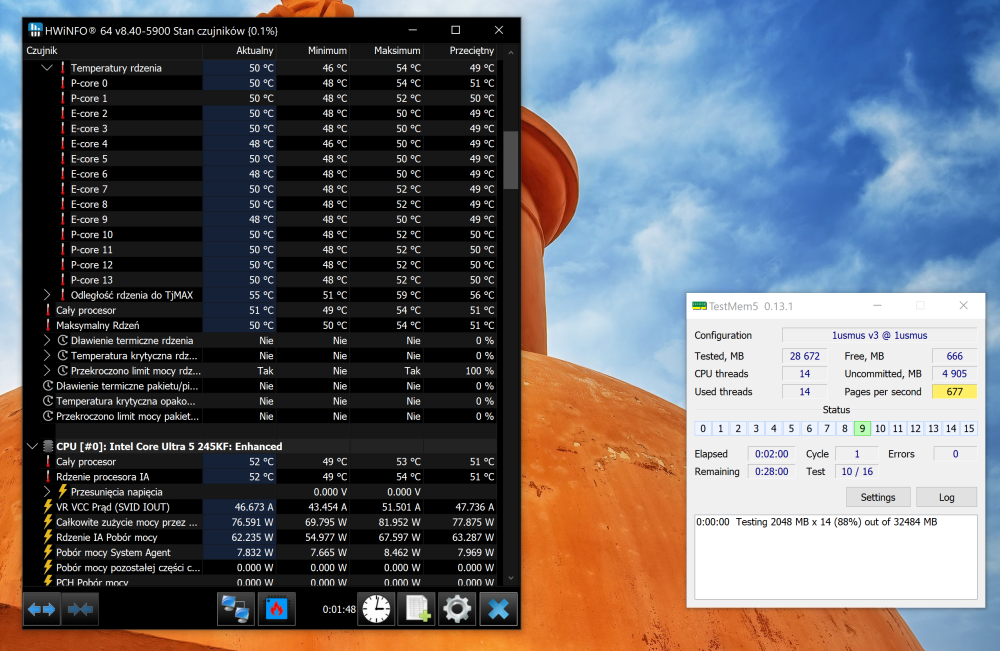Click the 1usmus v3 configuration field
The height and width of the screenshot is (651, 1000).
click(x=879, y=335)
